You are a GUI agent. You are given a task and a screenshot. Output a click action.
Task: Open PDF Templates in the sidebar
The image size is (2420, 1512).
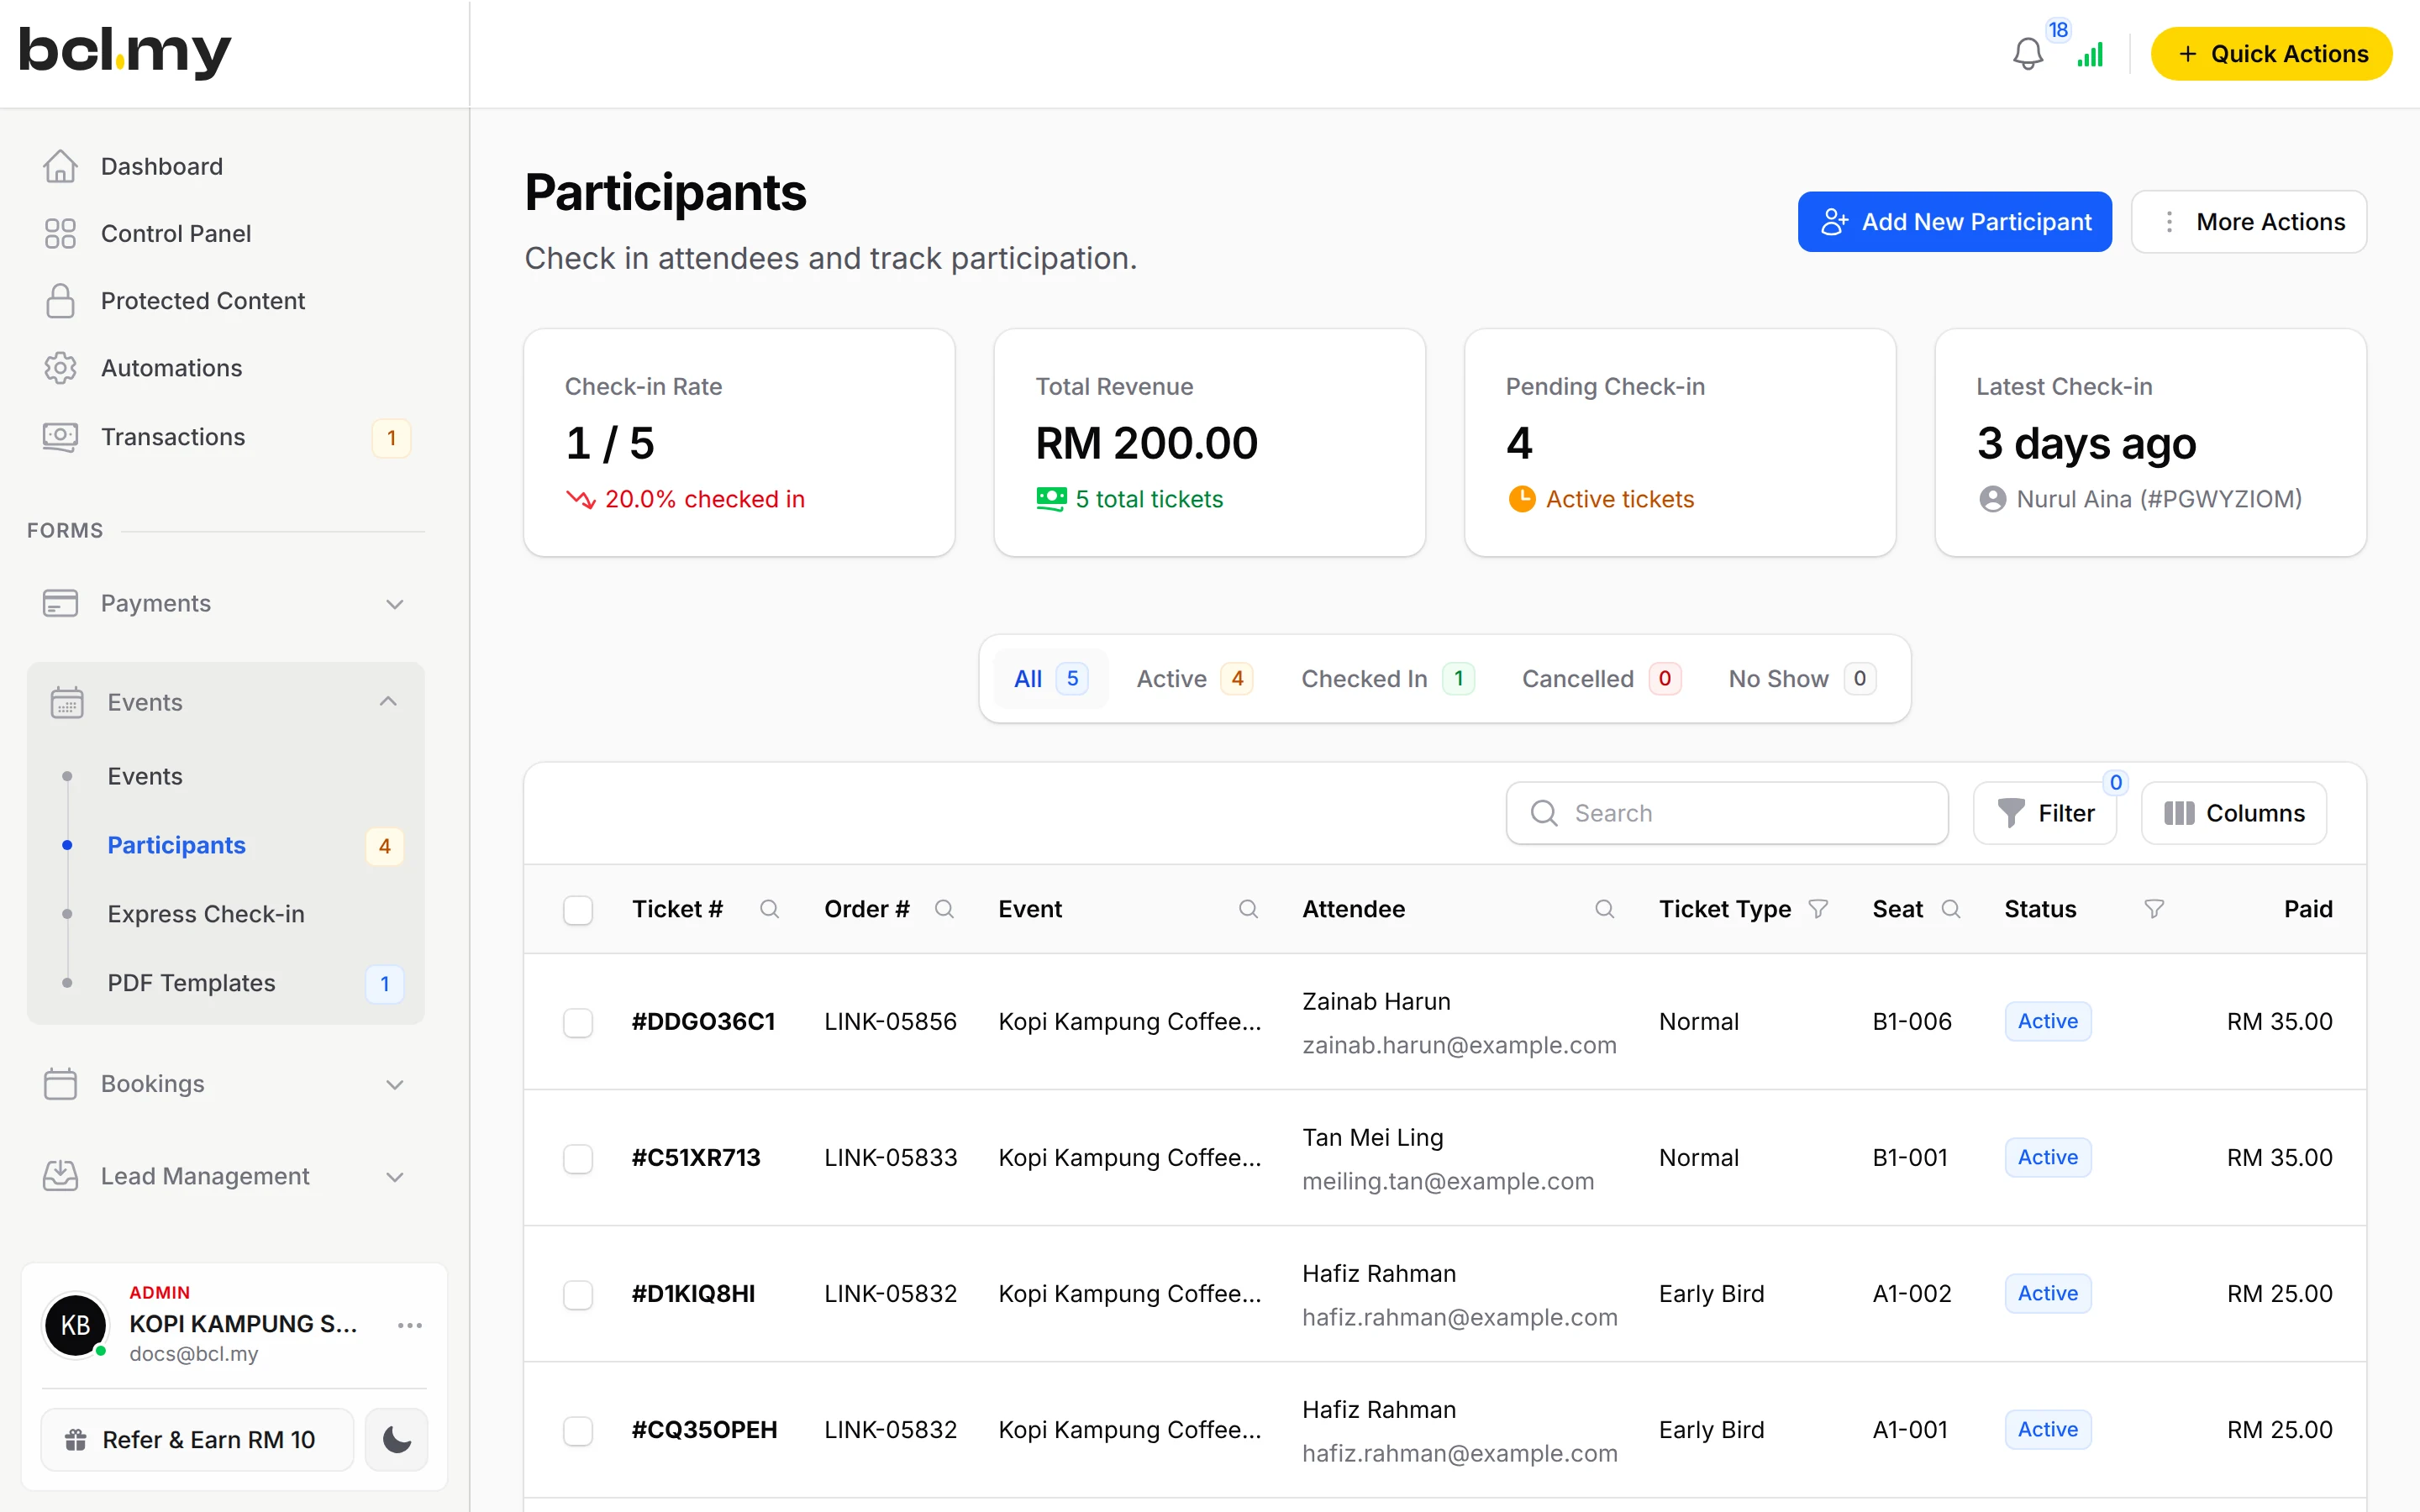tap(191, 983)
